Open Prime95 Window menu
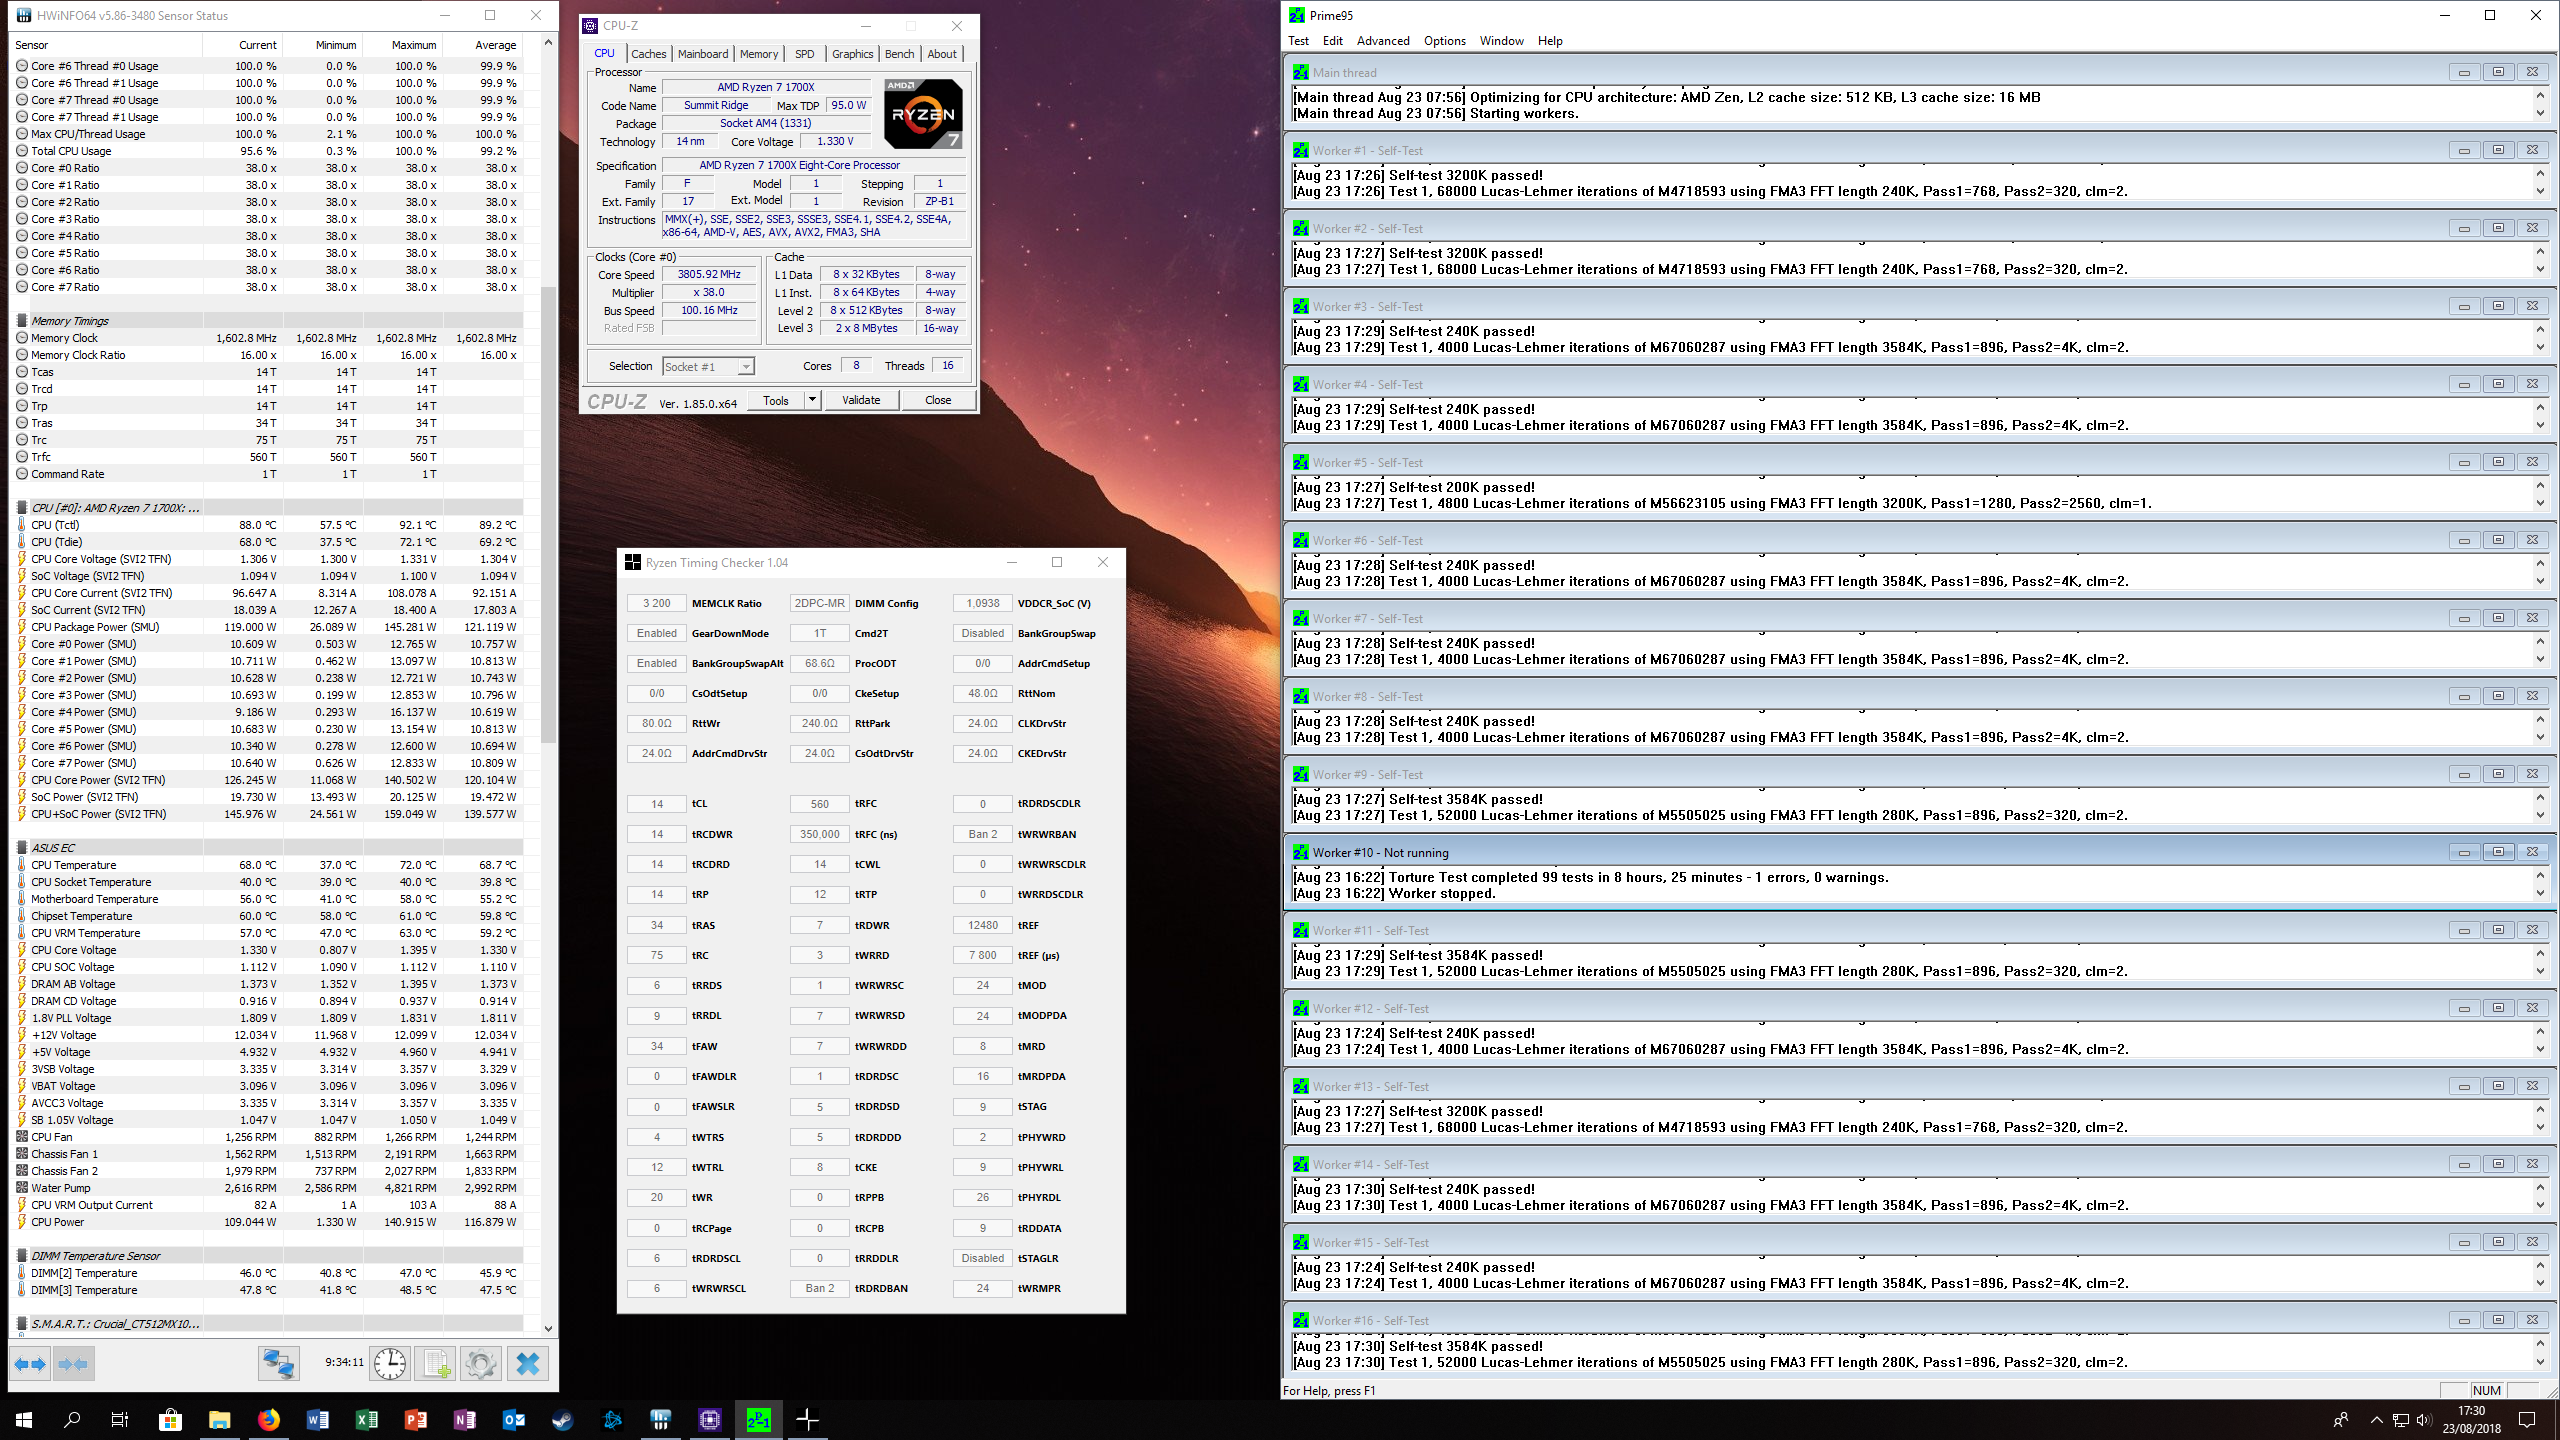This screenshot has height=1440, width=2560. coord(1501,41)
